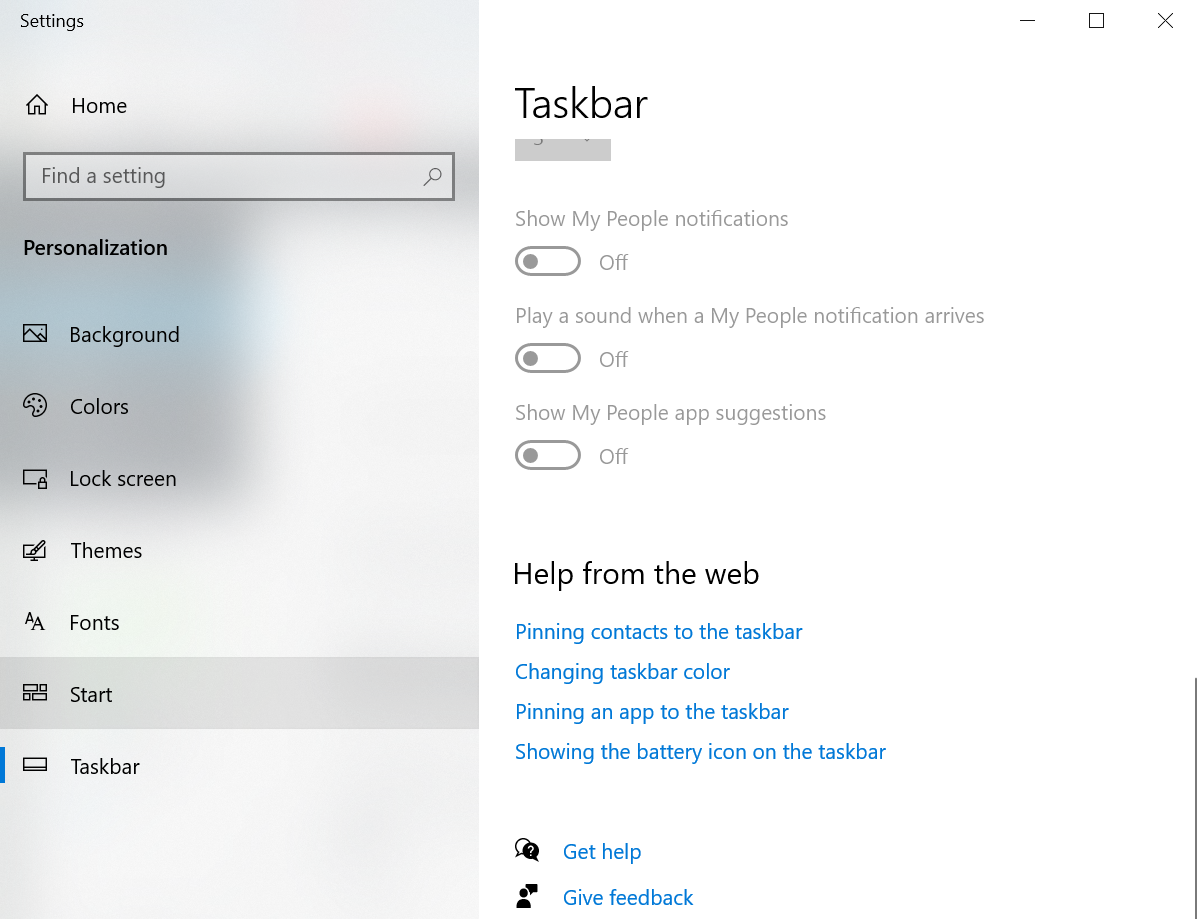Turn on sound for My People notifications
Viewport: 1197px width, 919px height.
coord(548,358)
